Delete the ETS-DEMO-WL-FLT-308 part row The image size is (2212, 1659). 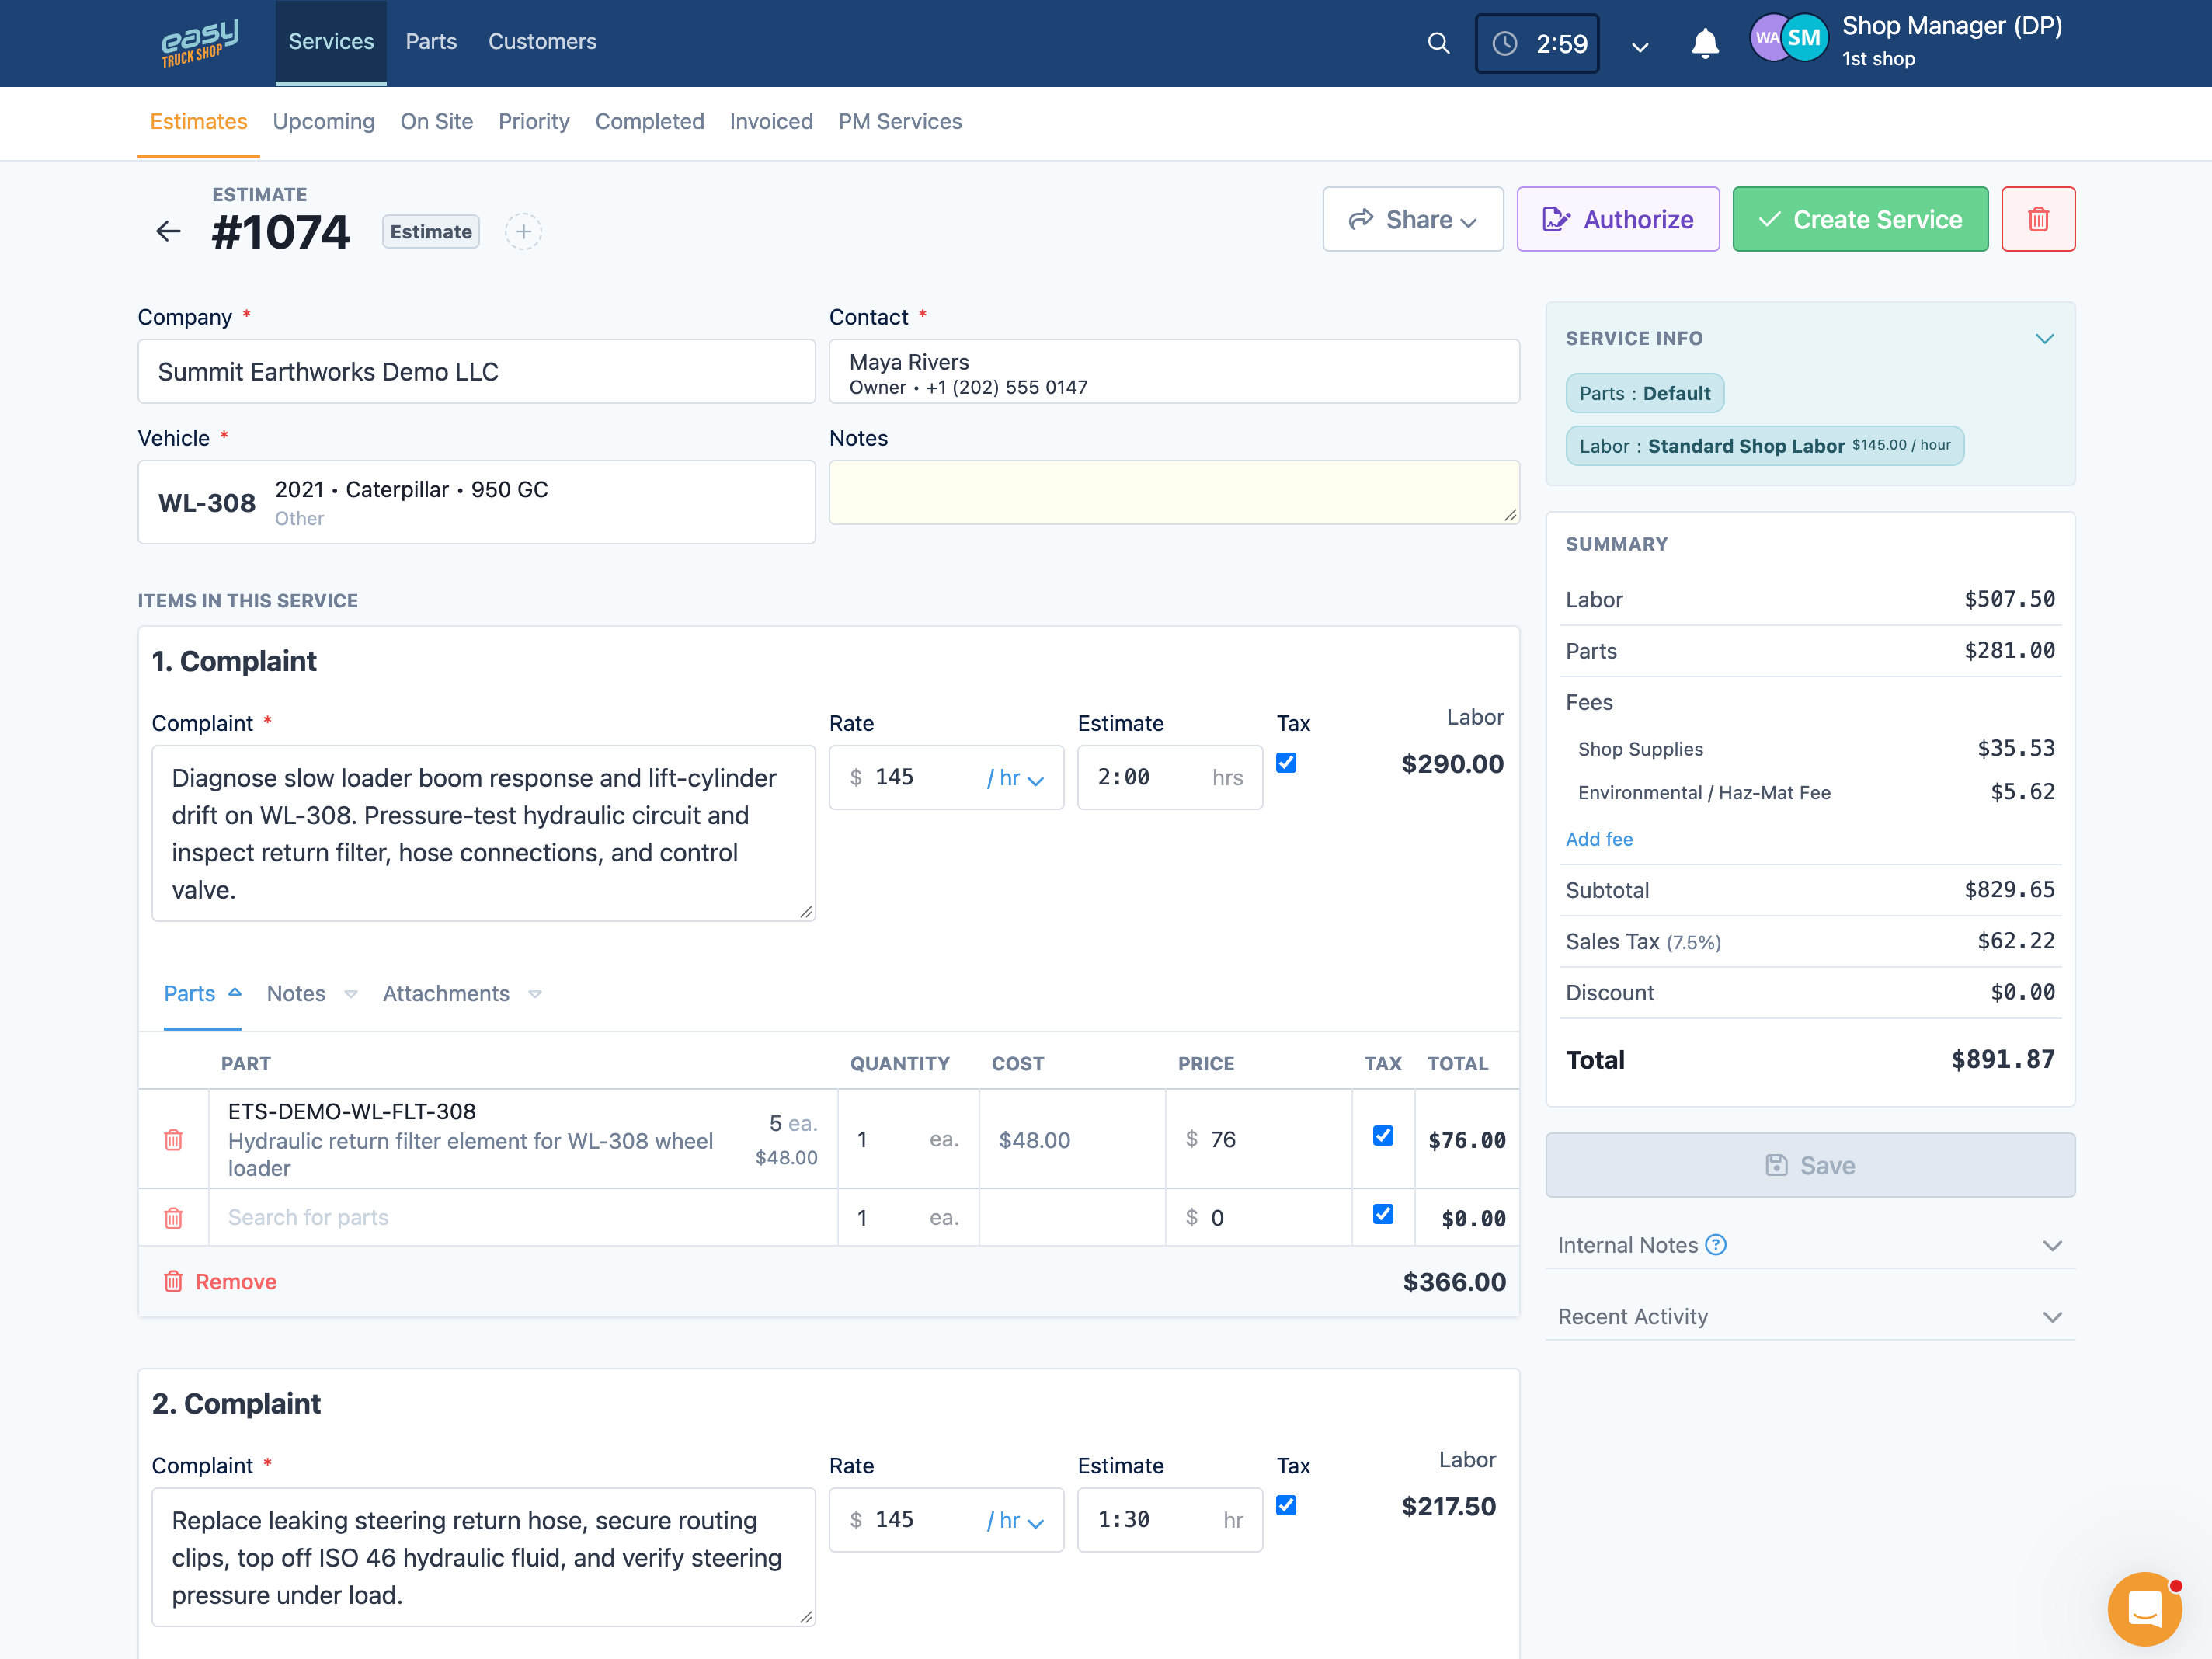tap(173, 1140)
